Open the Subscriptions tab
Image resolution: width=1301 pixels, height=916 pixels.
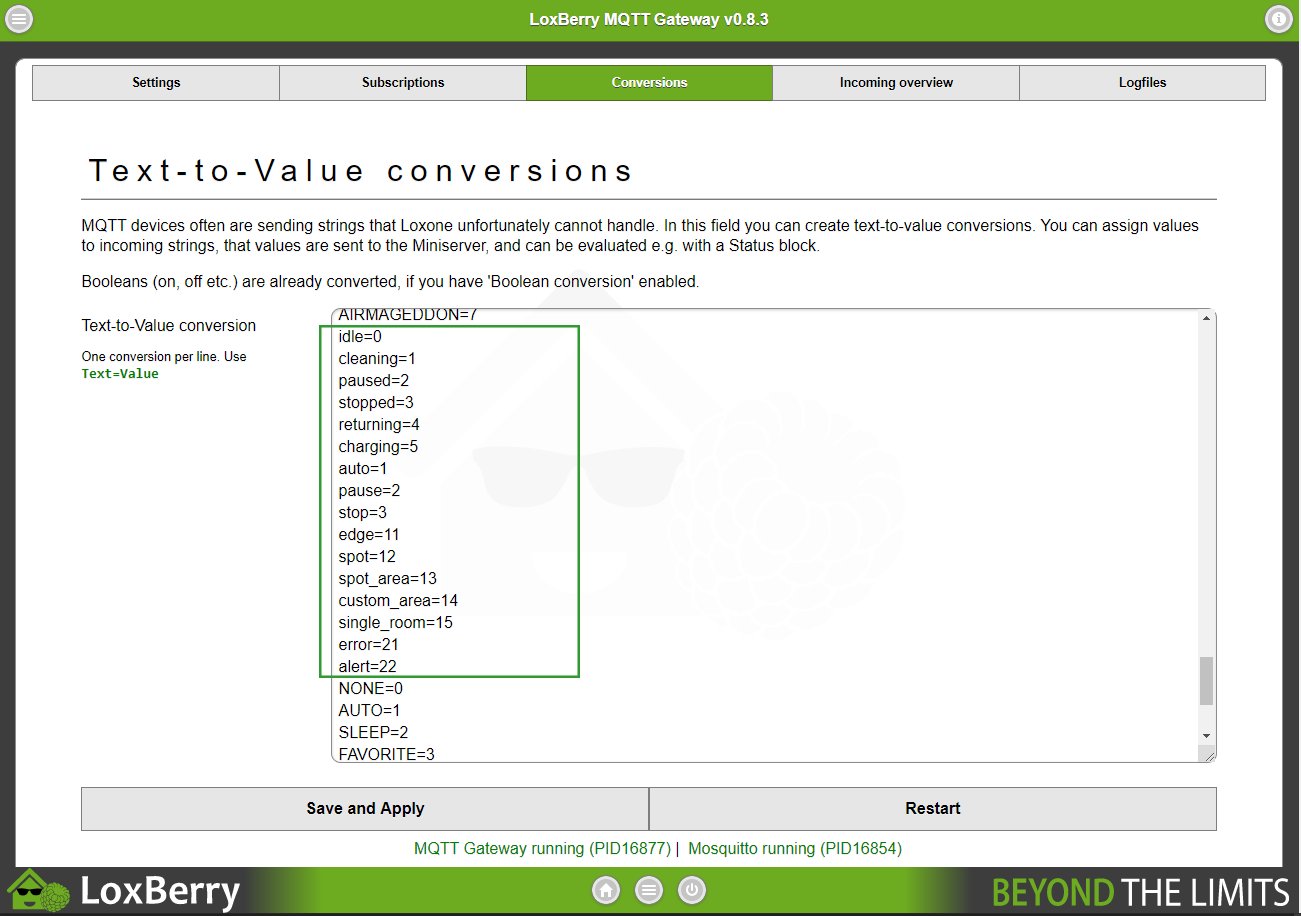click(403, 83)
